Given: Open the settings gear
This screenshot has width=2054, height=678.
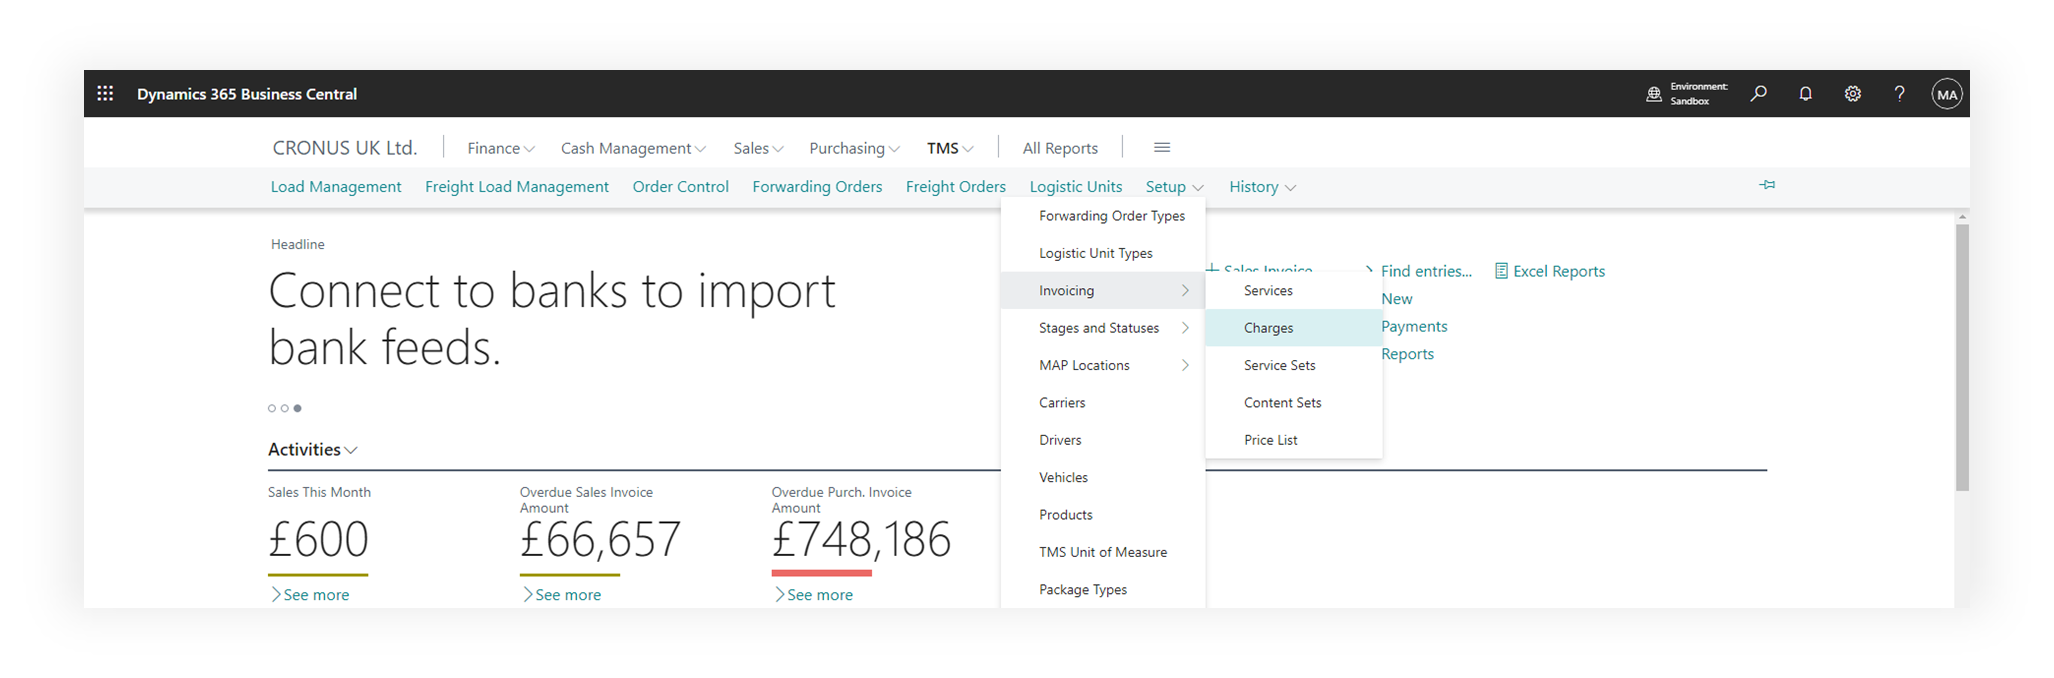Looking at the screenshot, I should coord(1852,94).
